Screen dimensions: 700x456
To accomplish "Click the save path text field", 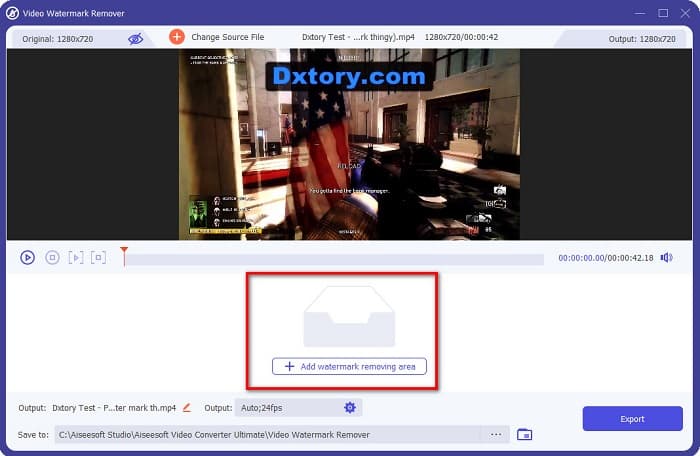I will (268, 434).
